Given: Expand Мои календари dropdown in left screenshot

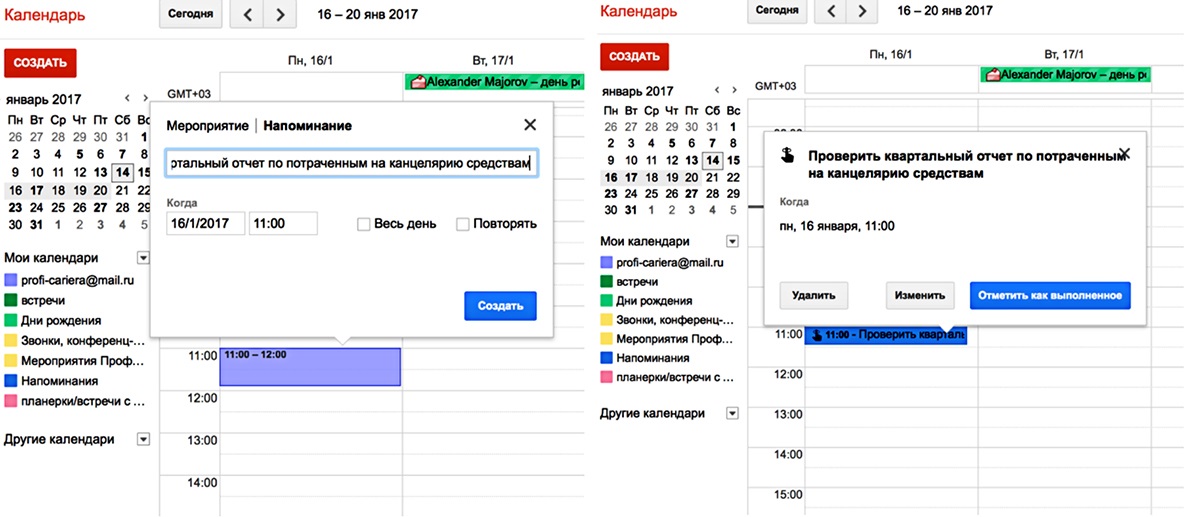Looking at the screenshot, I should (143, 258).
